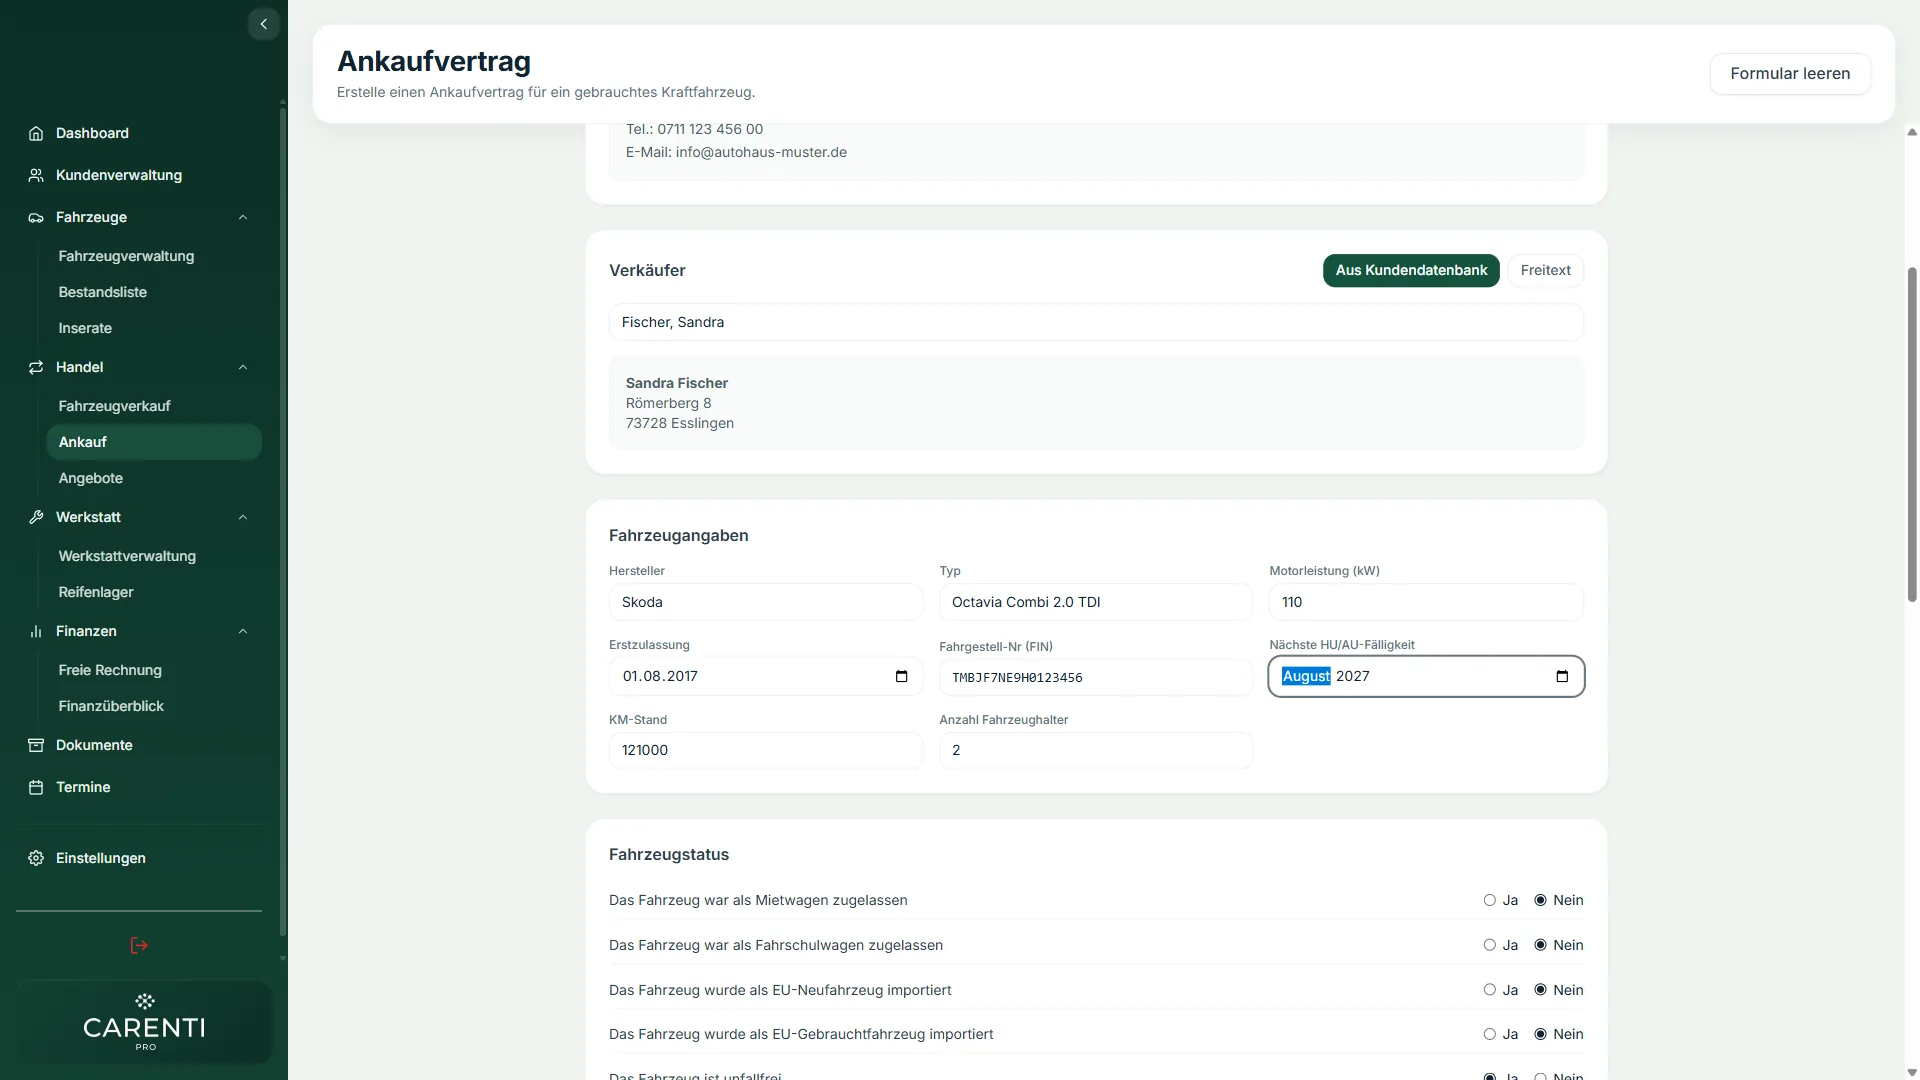Image resolution: width=1920 pixels, height=1080 pixels.
Task: Select Nein for Mietwagen zugelassen
Action: tap(1540, 900)
